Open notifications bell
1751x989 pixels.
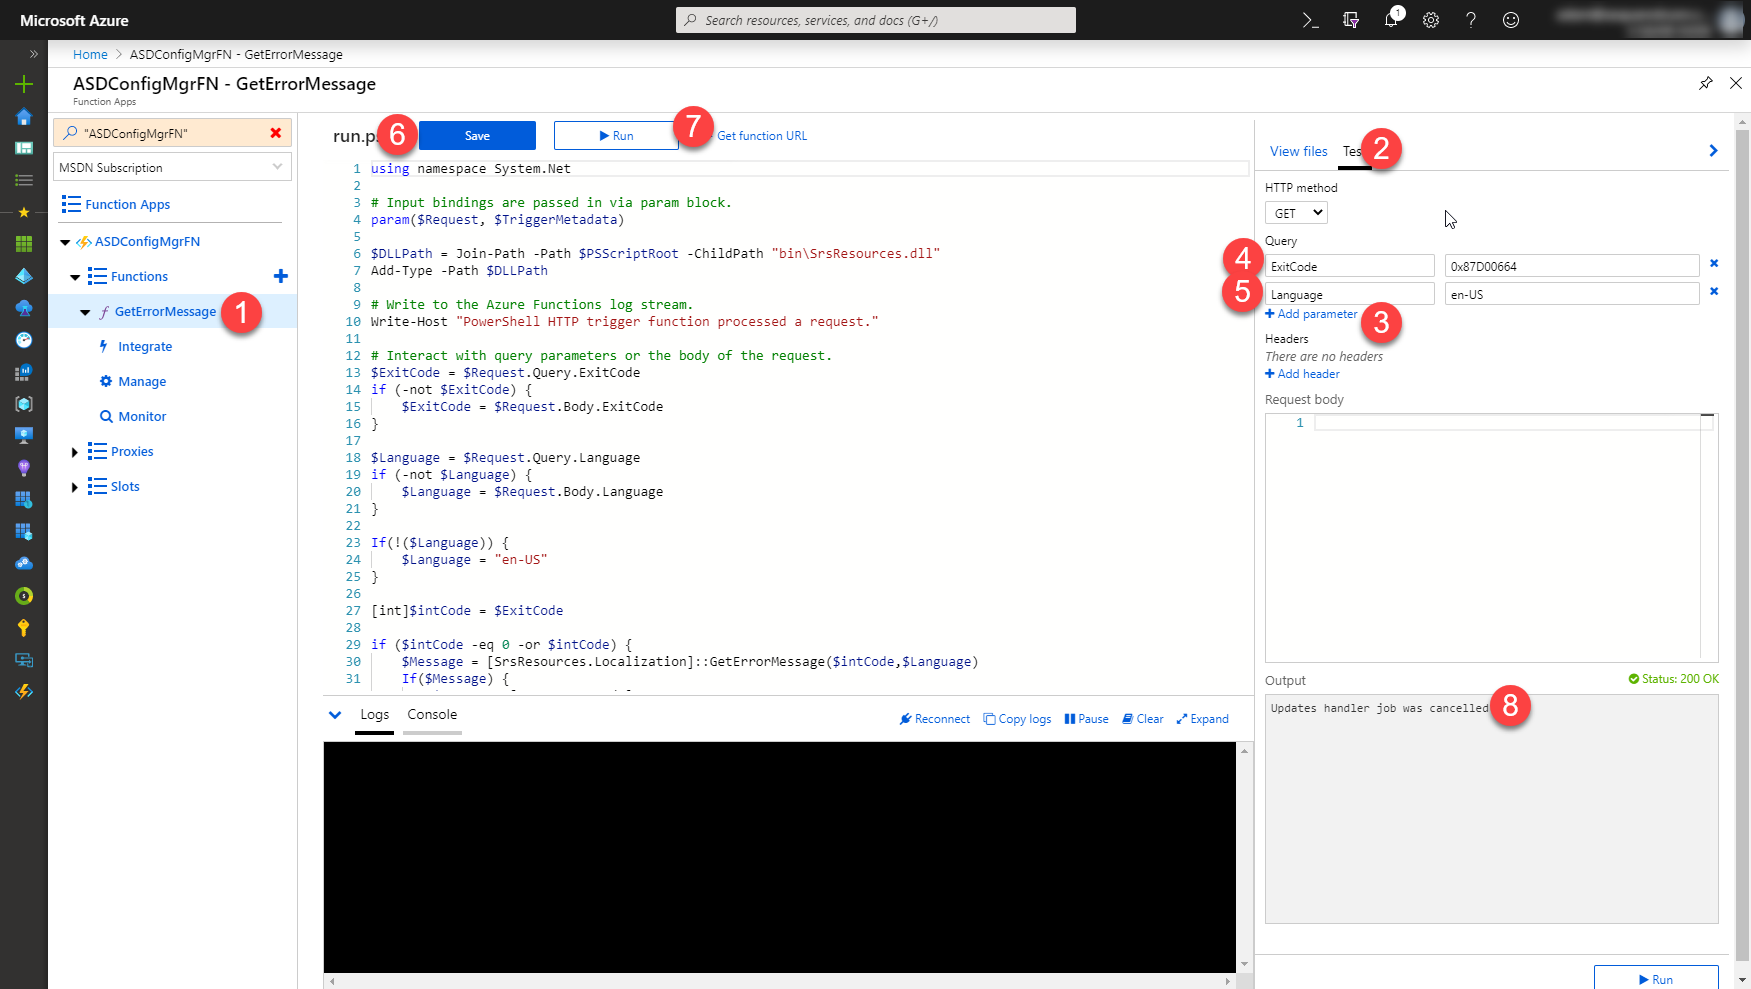[x=1391, y=20]
